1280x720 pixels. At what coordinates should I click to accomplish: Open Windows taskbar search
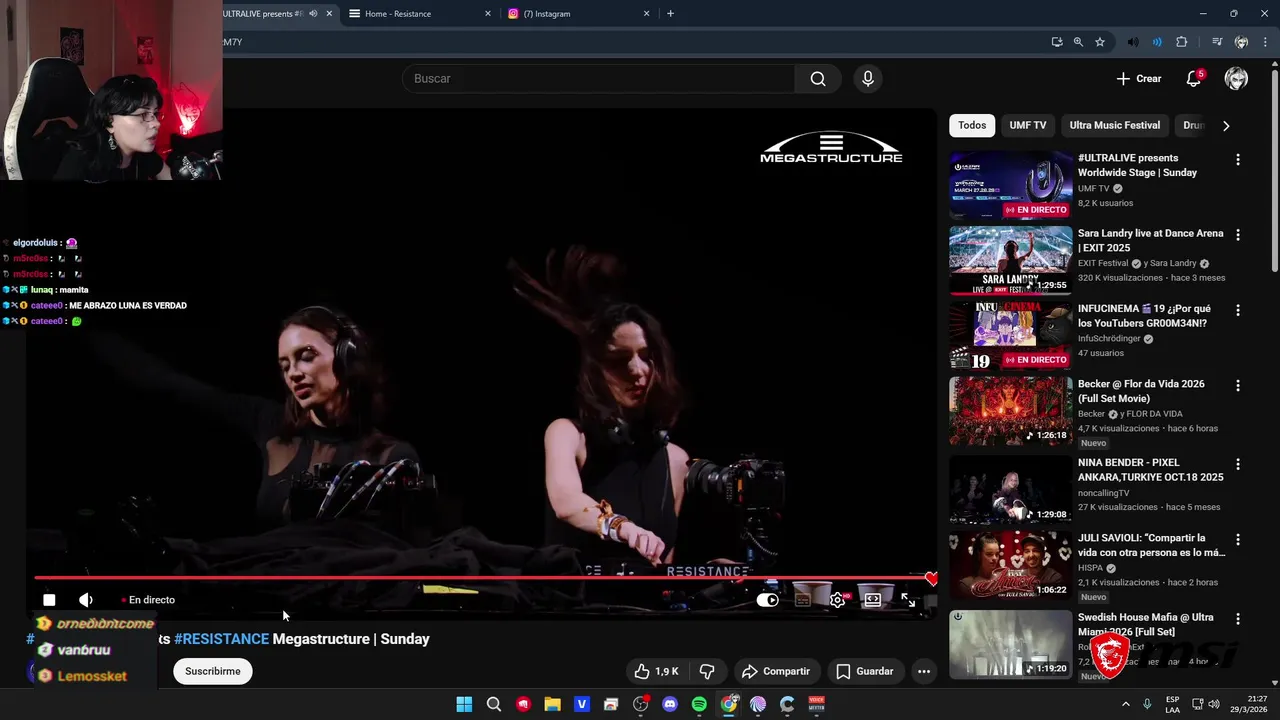click(494, 704)
